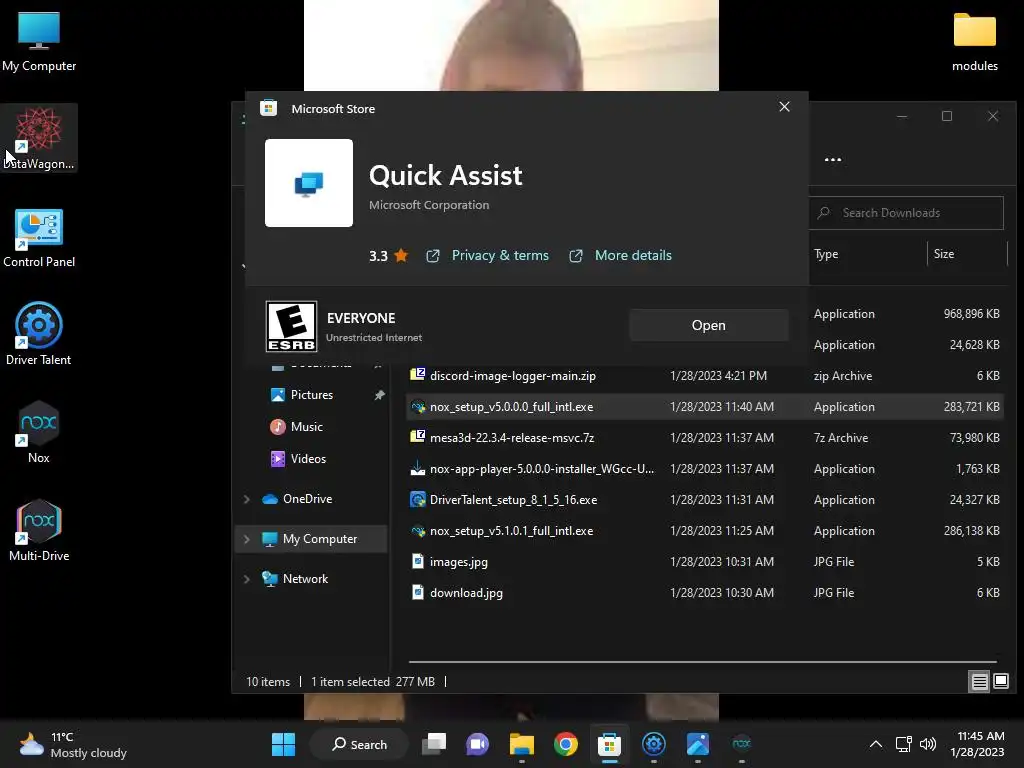Open Driver Talent from the taskbar

tap(654, 744)
